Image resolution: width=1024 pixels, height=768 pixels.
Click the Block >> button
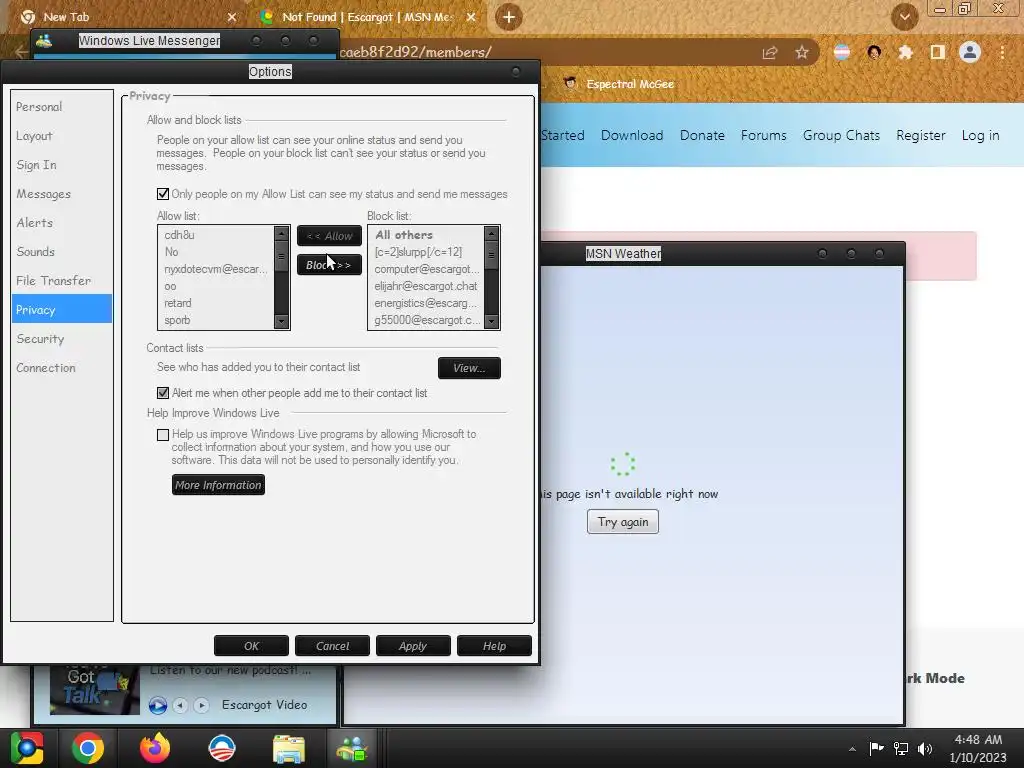click(329, 264)
